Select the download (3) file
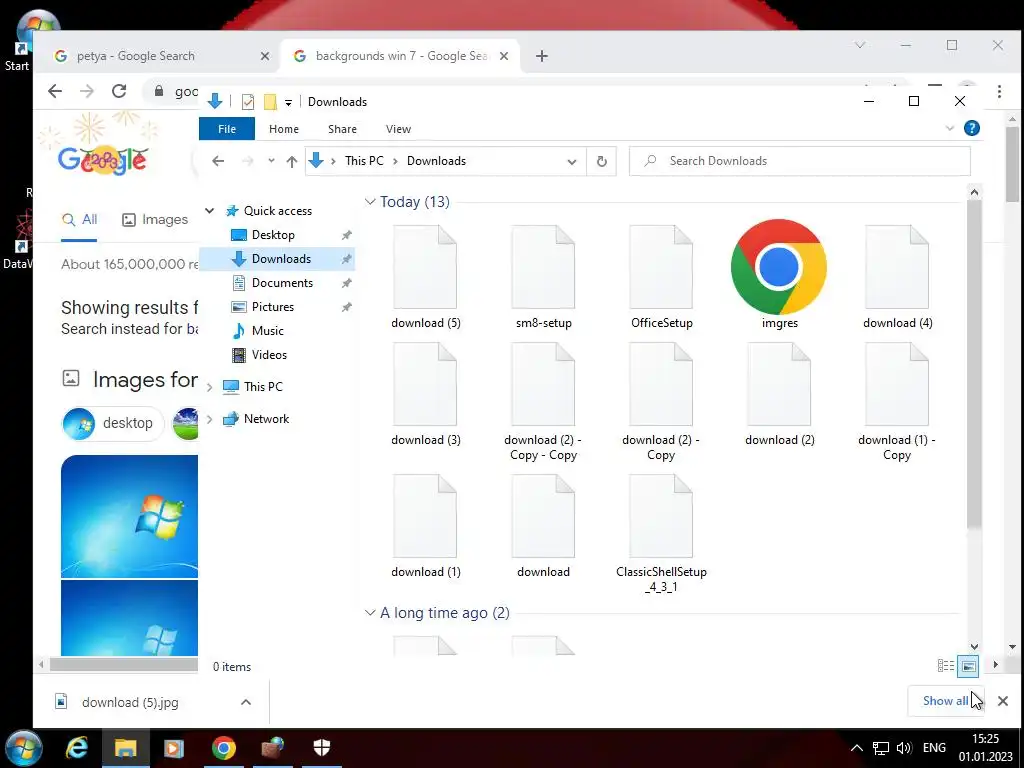Screen dimensions: 1024x768 [425, 395]
